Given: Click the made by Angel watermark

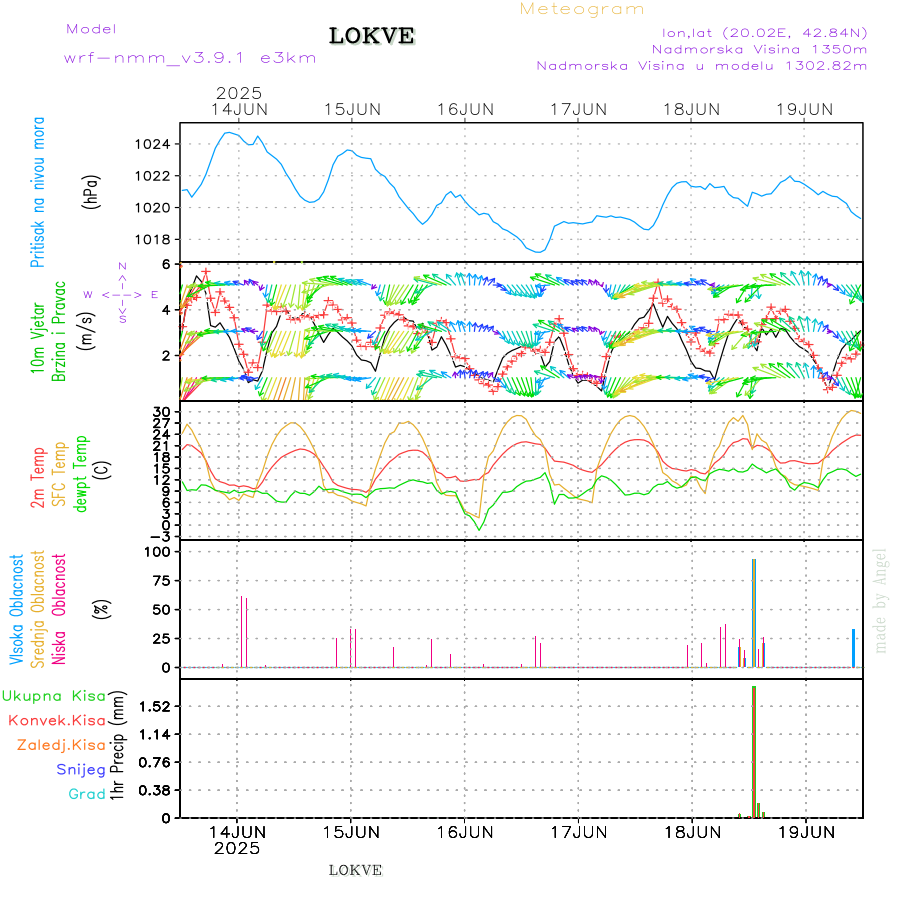Looking at the screenshot, I should pyautogui.click(x=881, y=600).
